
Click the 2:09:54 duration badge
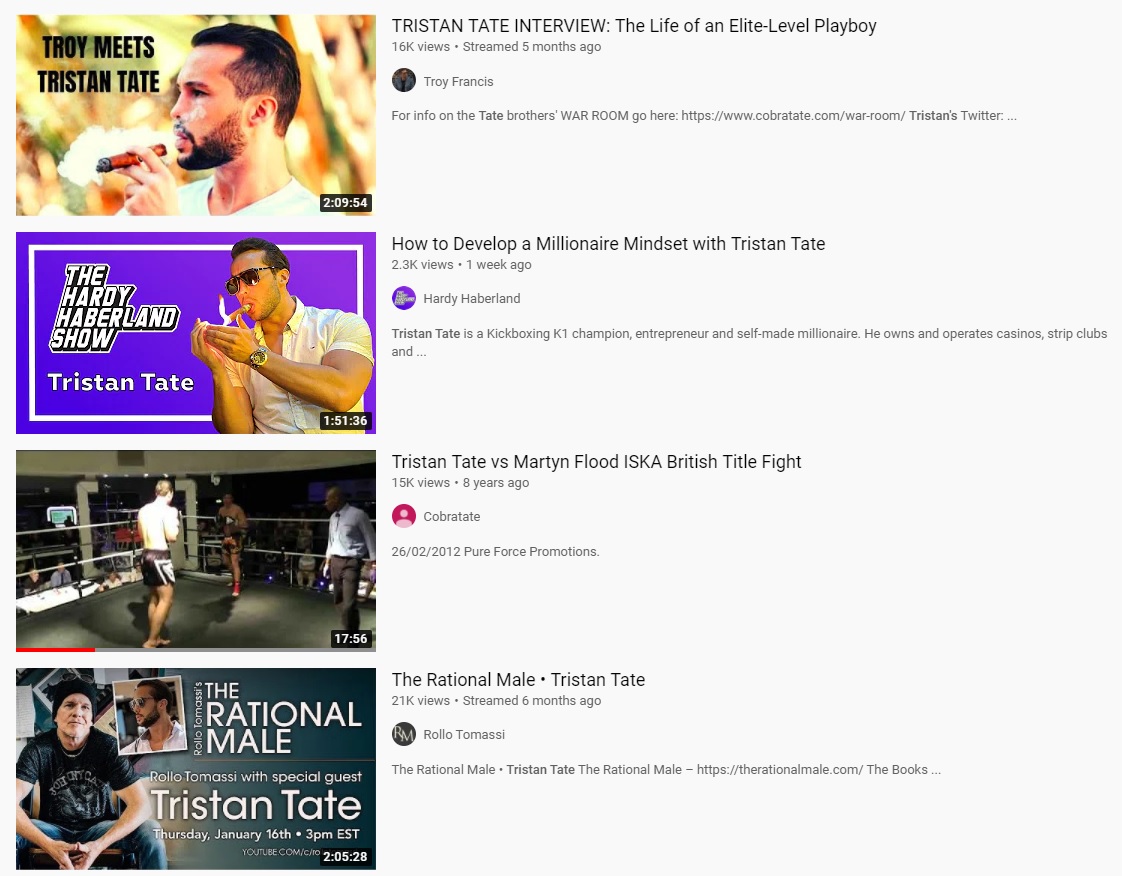[345, 203]
